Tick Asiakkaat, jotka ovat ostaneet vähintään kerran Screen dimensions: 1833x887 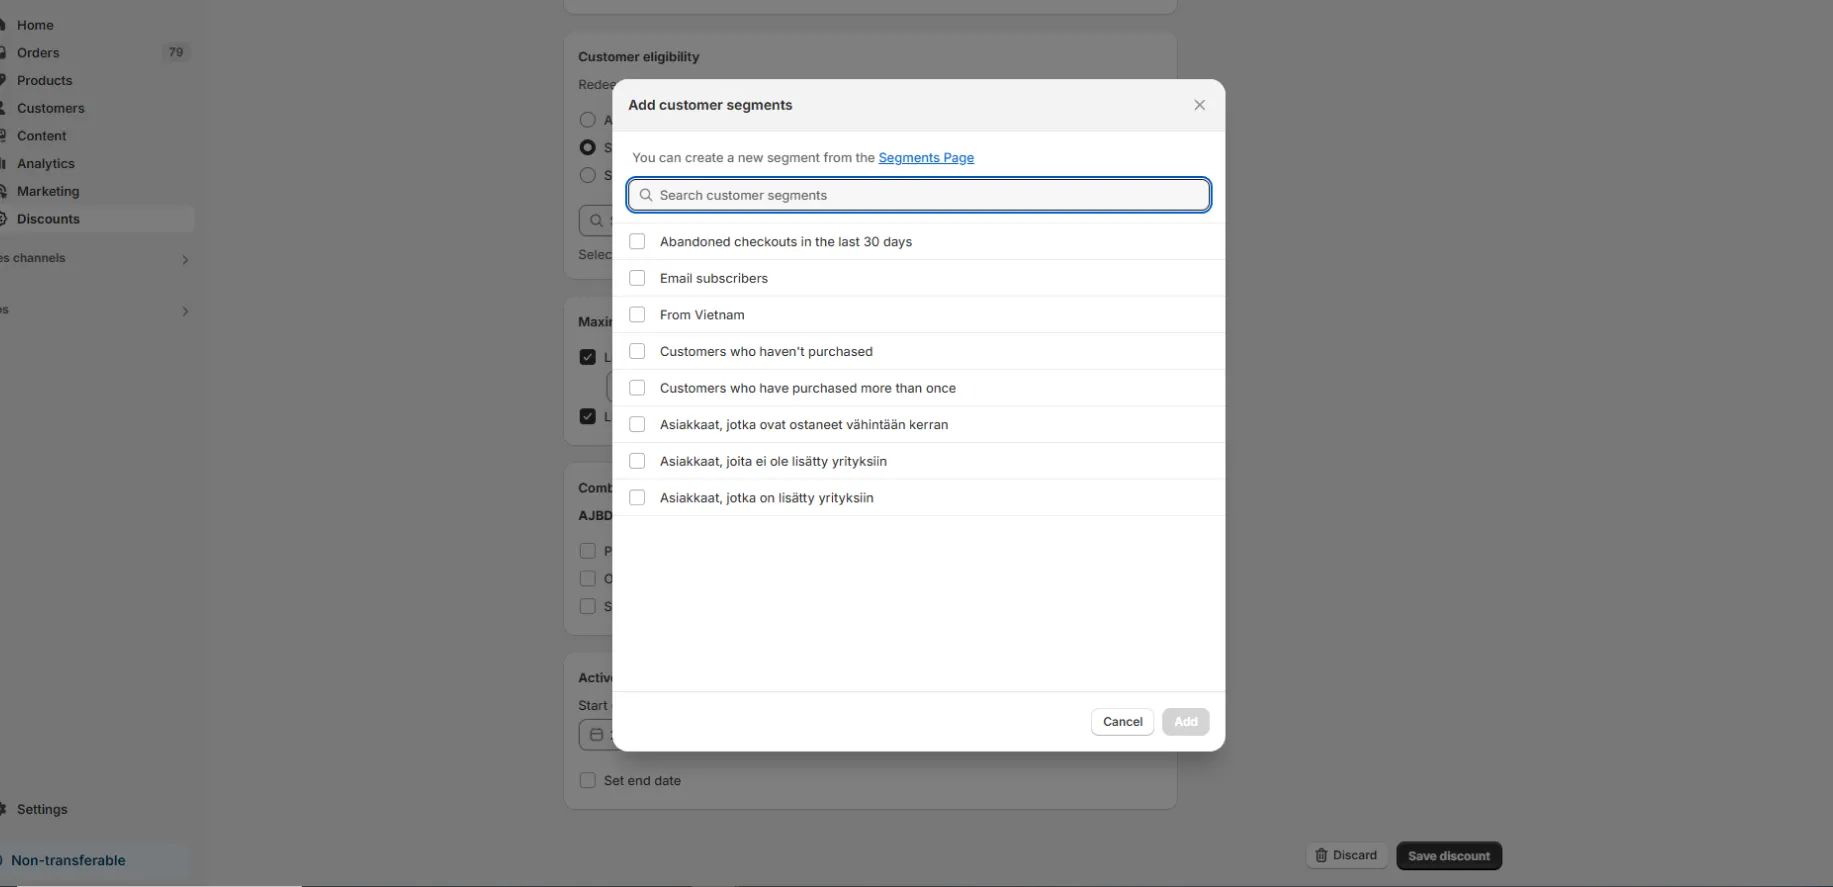pyautogui.click(x=637, y=424)
